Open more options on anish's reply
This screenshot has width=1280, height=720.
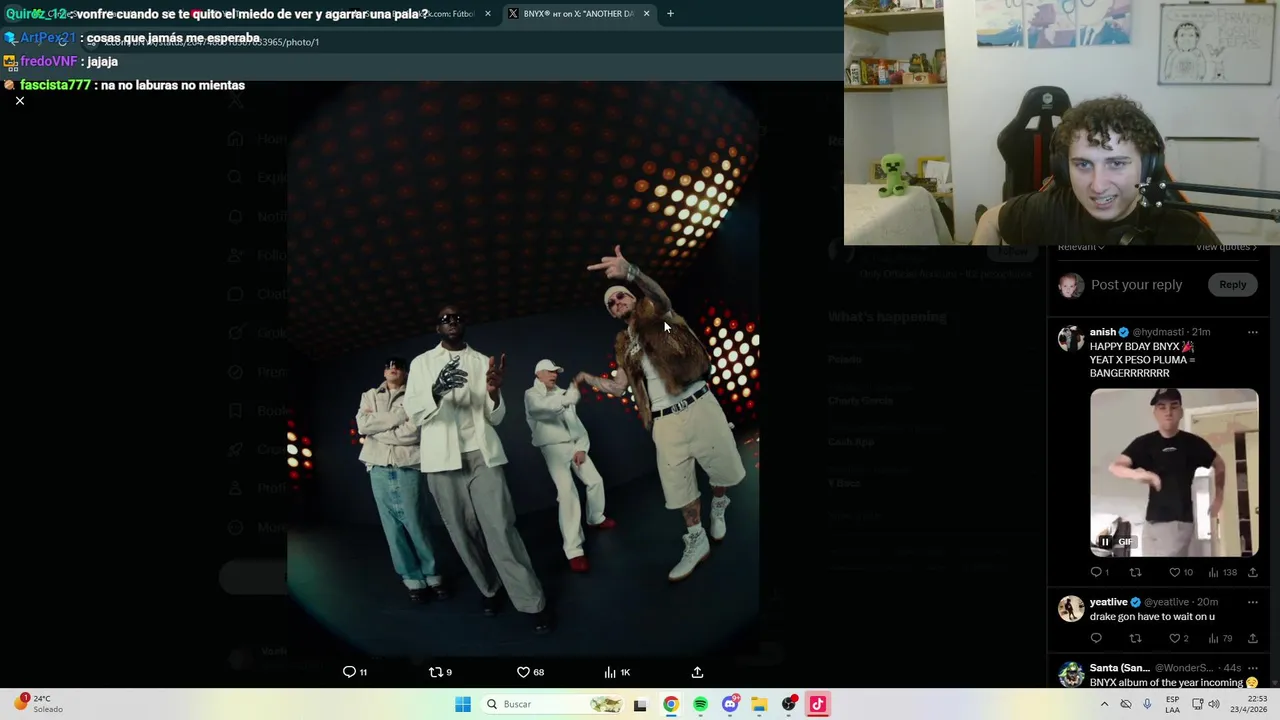point(1252,332)
